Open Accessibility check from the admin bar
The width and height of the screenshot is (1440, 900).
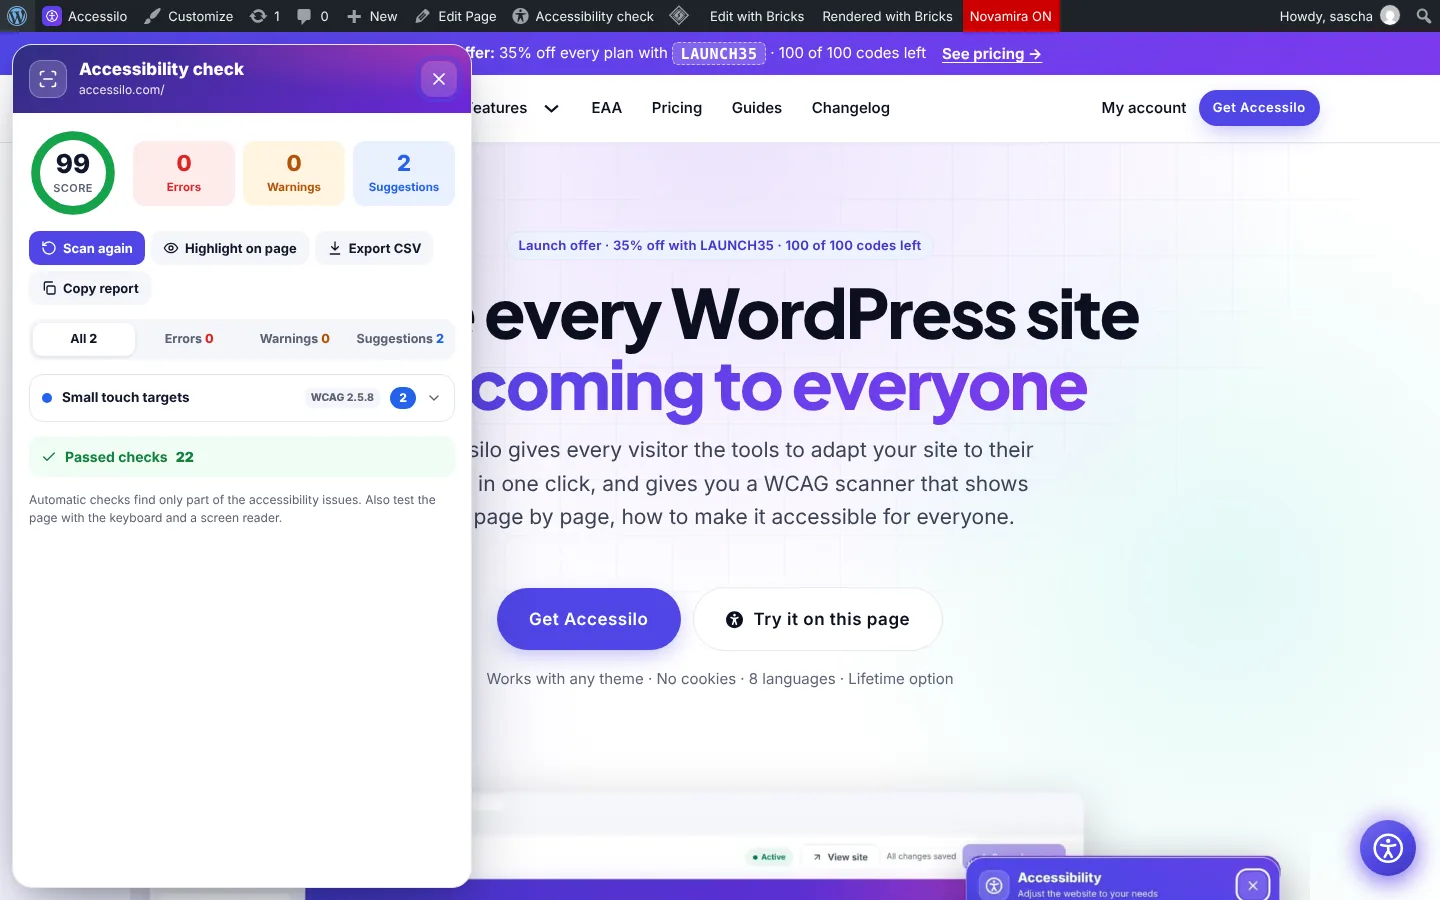point(583,16)
